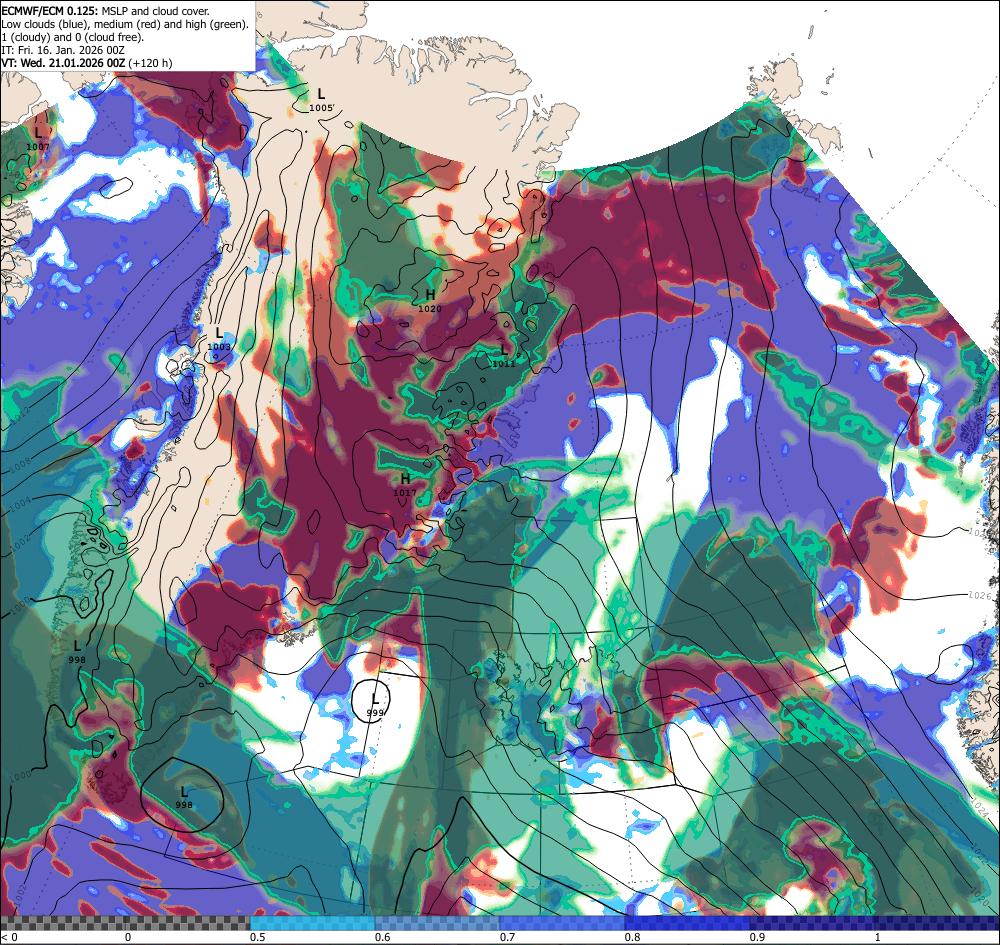Click the initialization time 'IT: Fri. 16. Jan. 2026 00Z'
The width and height of the screenshot is (1000, 945).
(x=62, y=50)
